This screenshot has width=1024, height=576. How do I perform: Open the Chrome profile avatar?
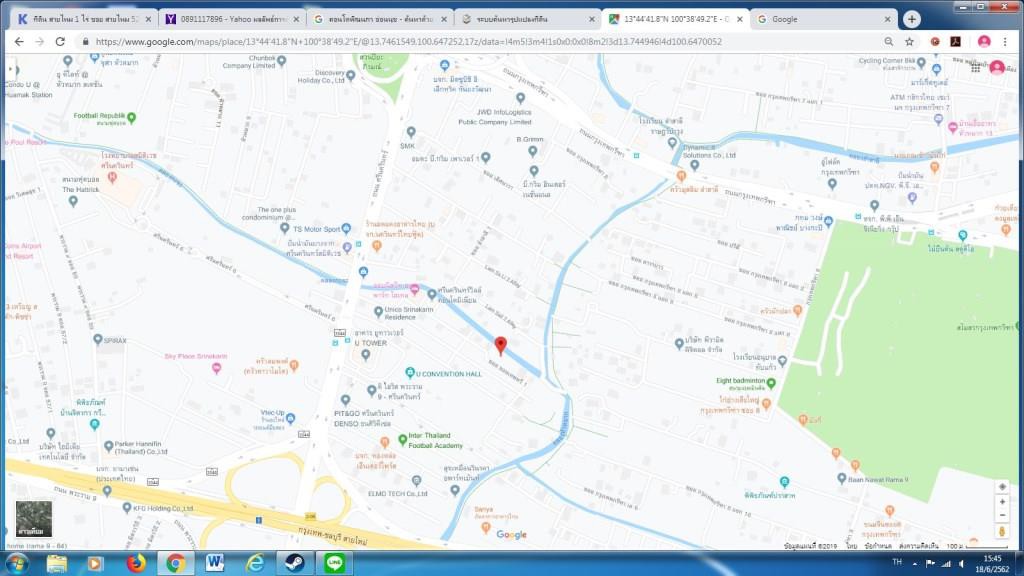(x=984, y=42)
